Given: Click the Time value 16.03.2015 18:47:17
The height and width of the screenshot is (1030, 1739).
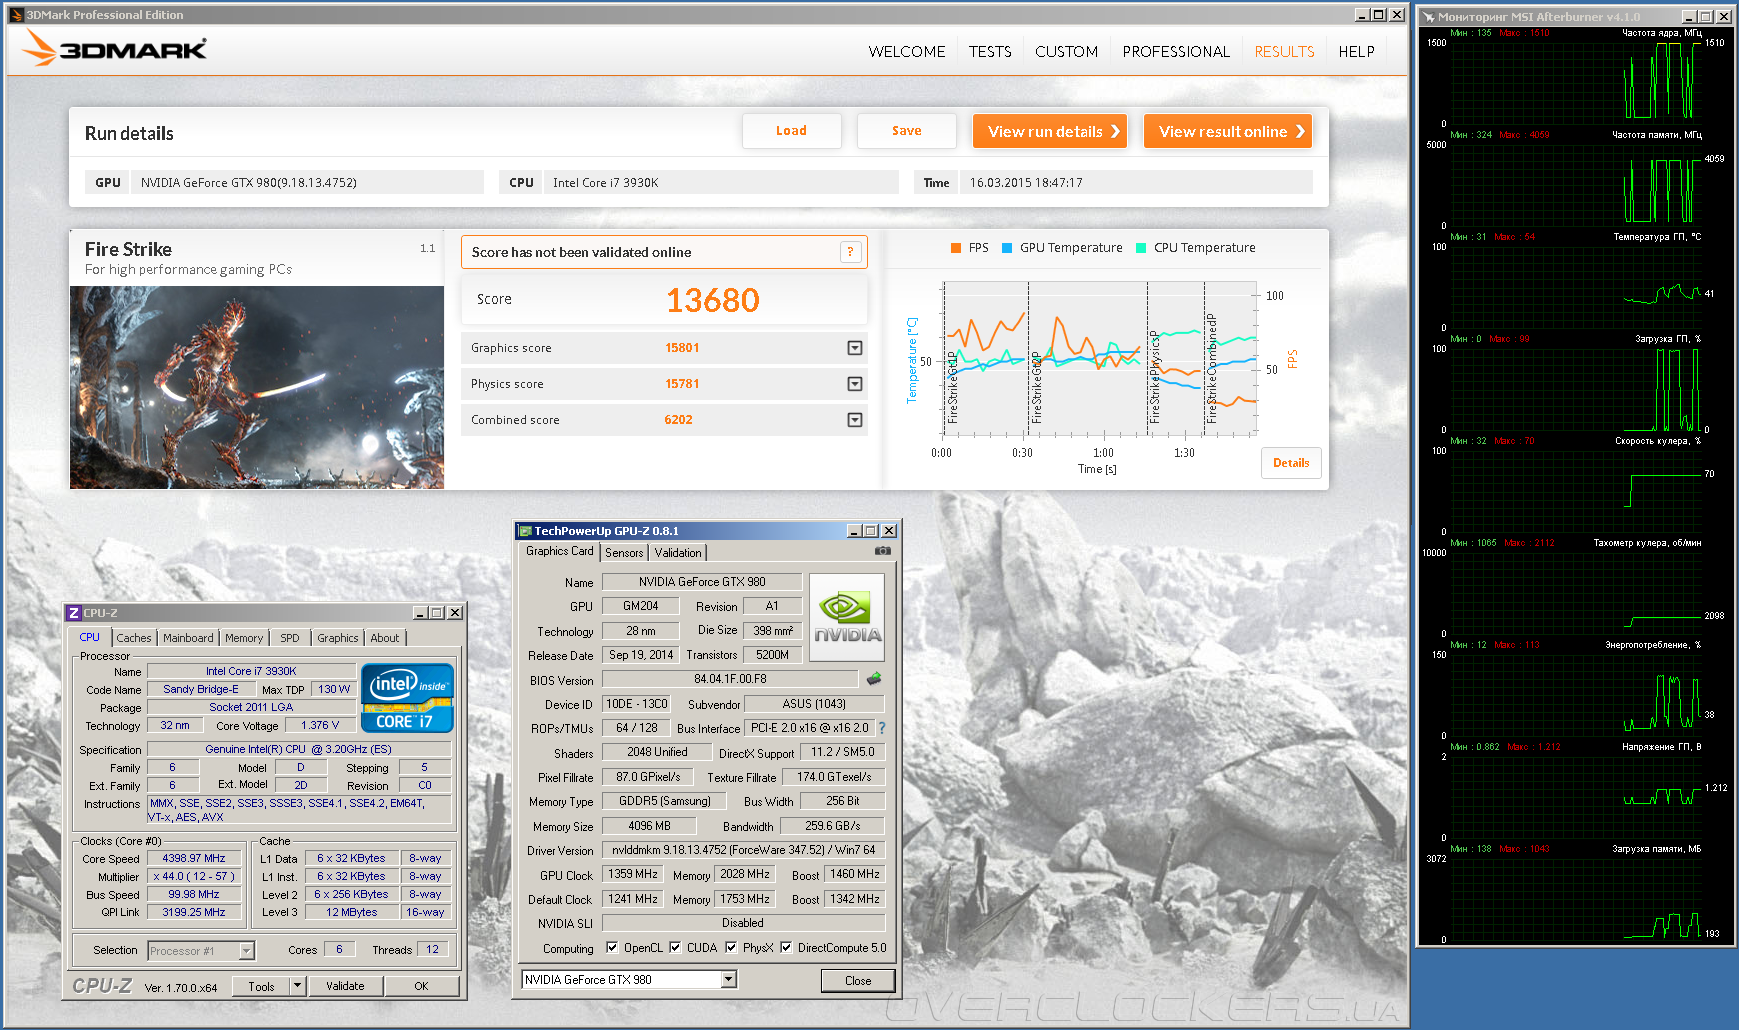Looking at the screenshot, I should (x=1026, y=183).
